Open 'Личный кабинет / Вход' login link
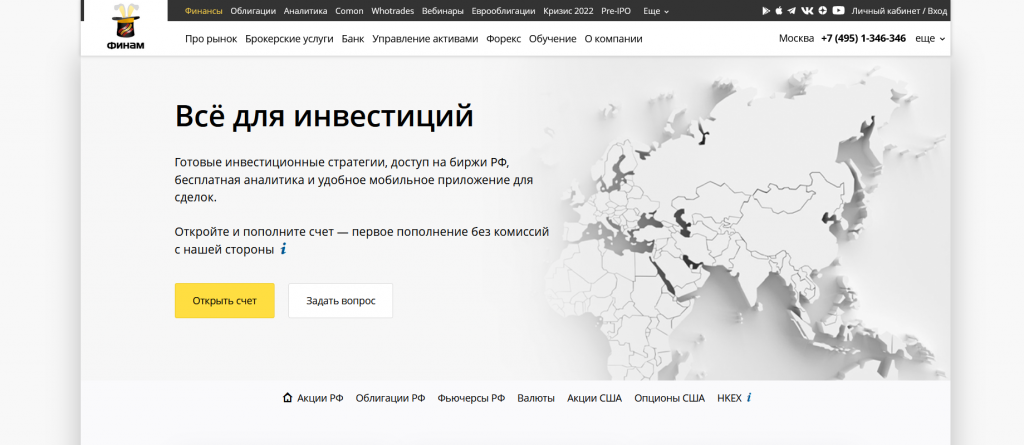The image size is (1024, 445). tap(899, 11)
